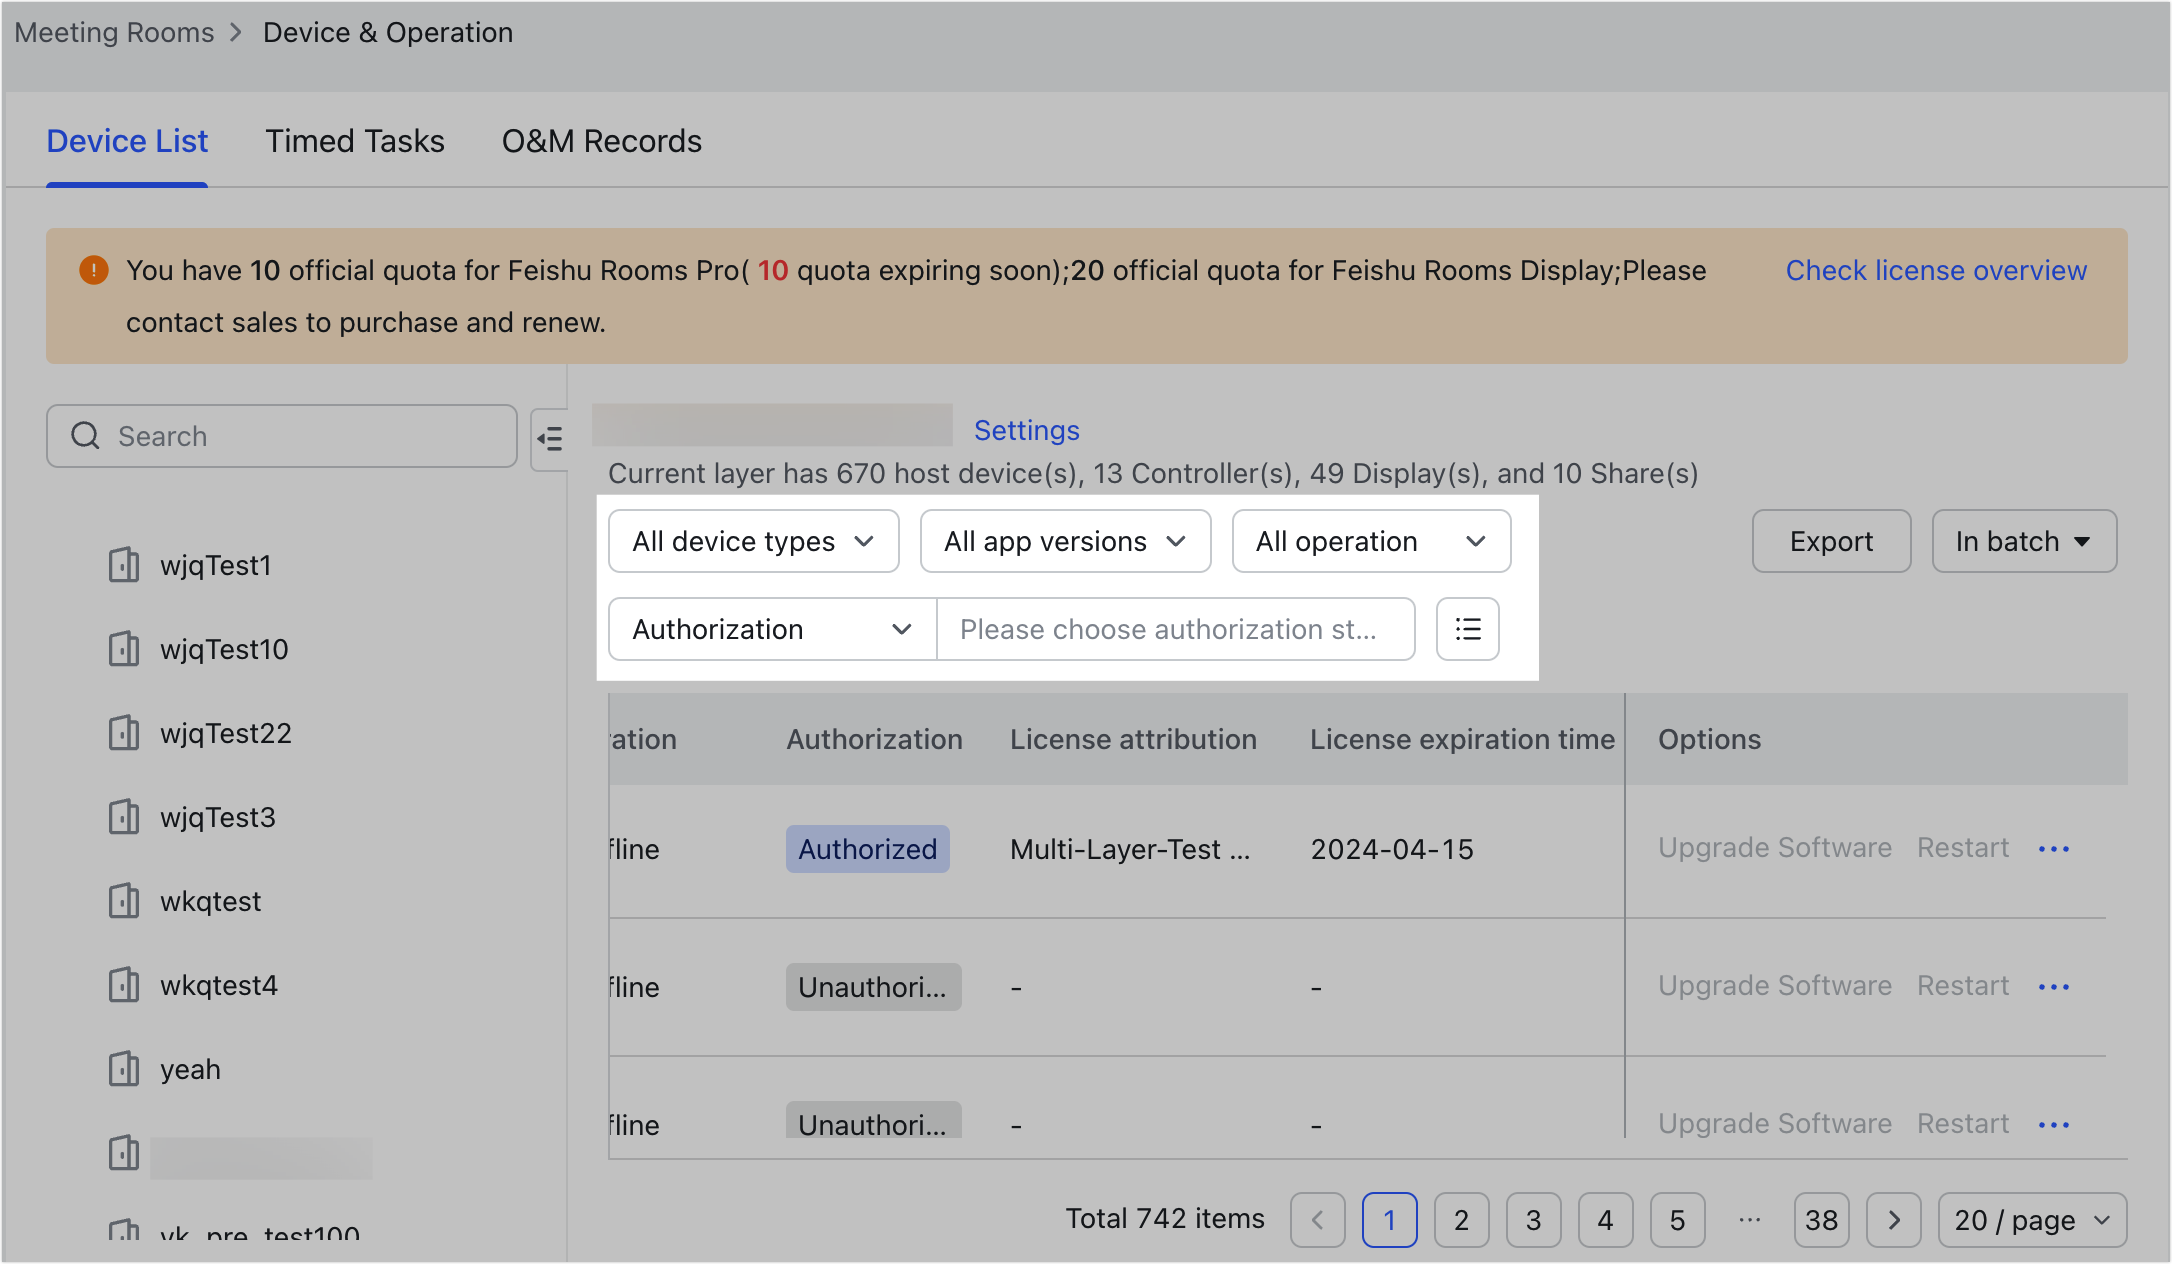Click the pagination ellipsis before page 38

[1749, 1219]
